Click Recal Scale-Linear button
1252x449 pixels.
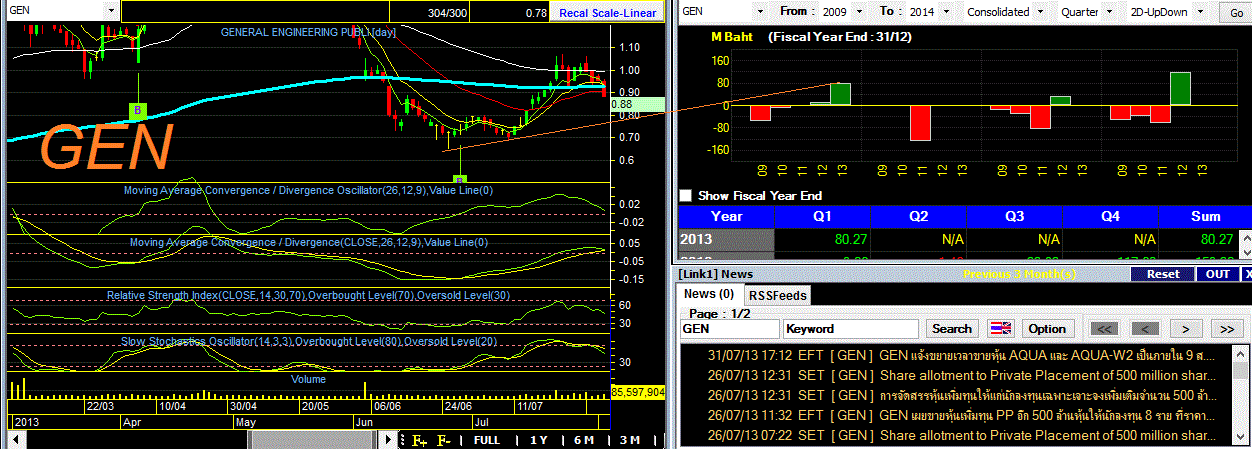click(x=608, y=12)
